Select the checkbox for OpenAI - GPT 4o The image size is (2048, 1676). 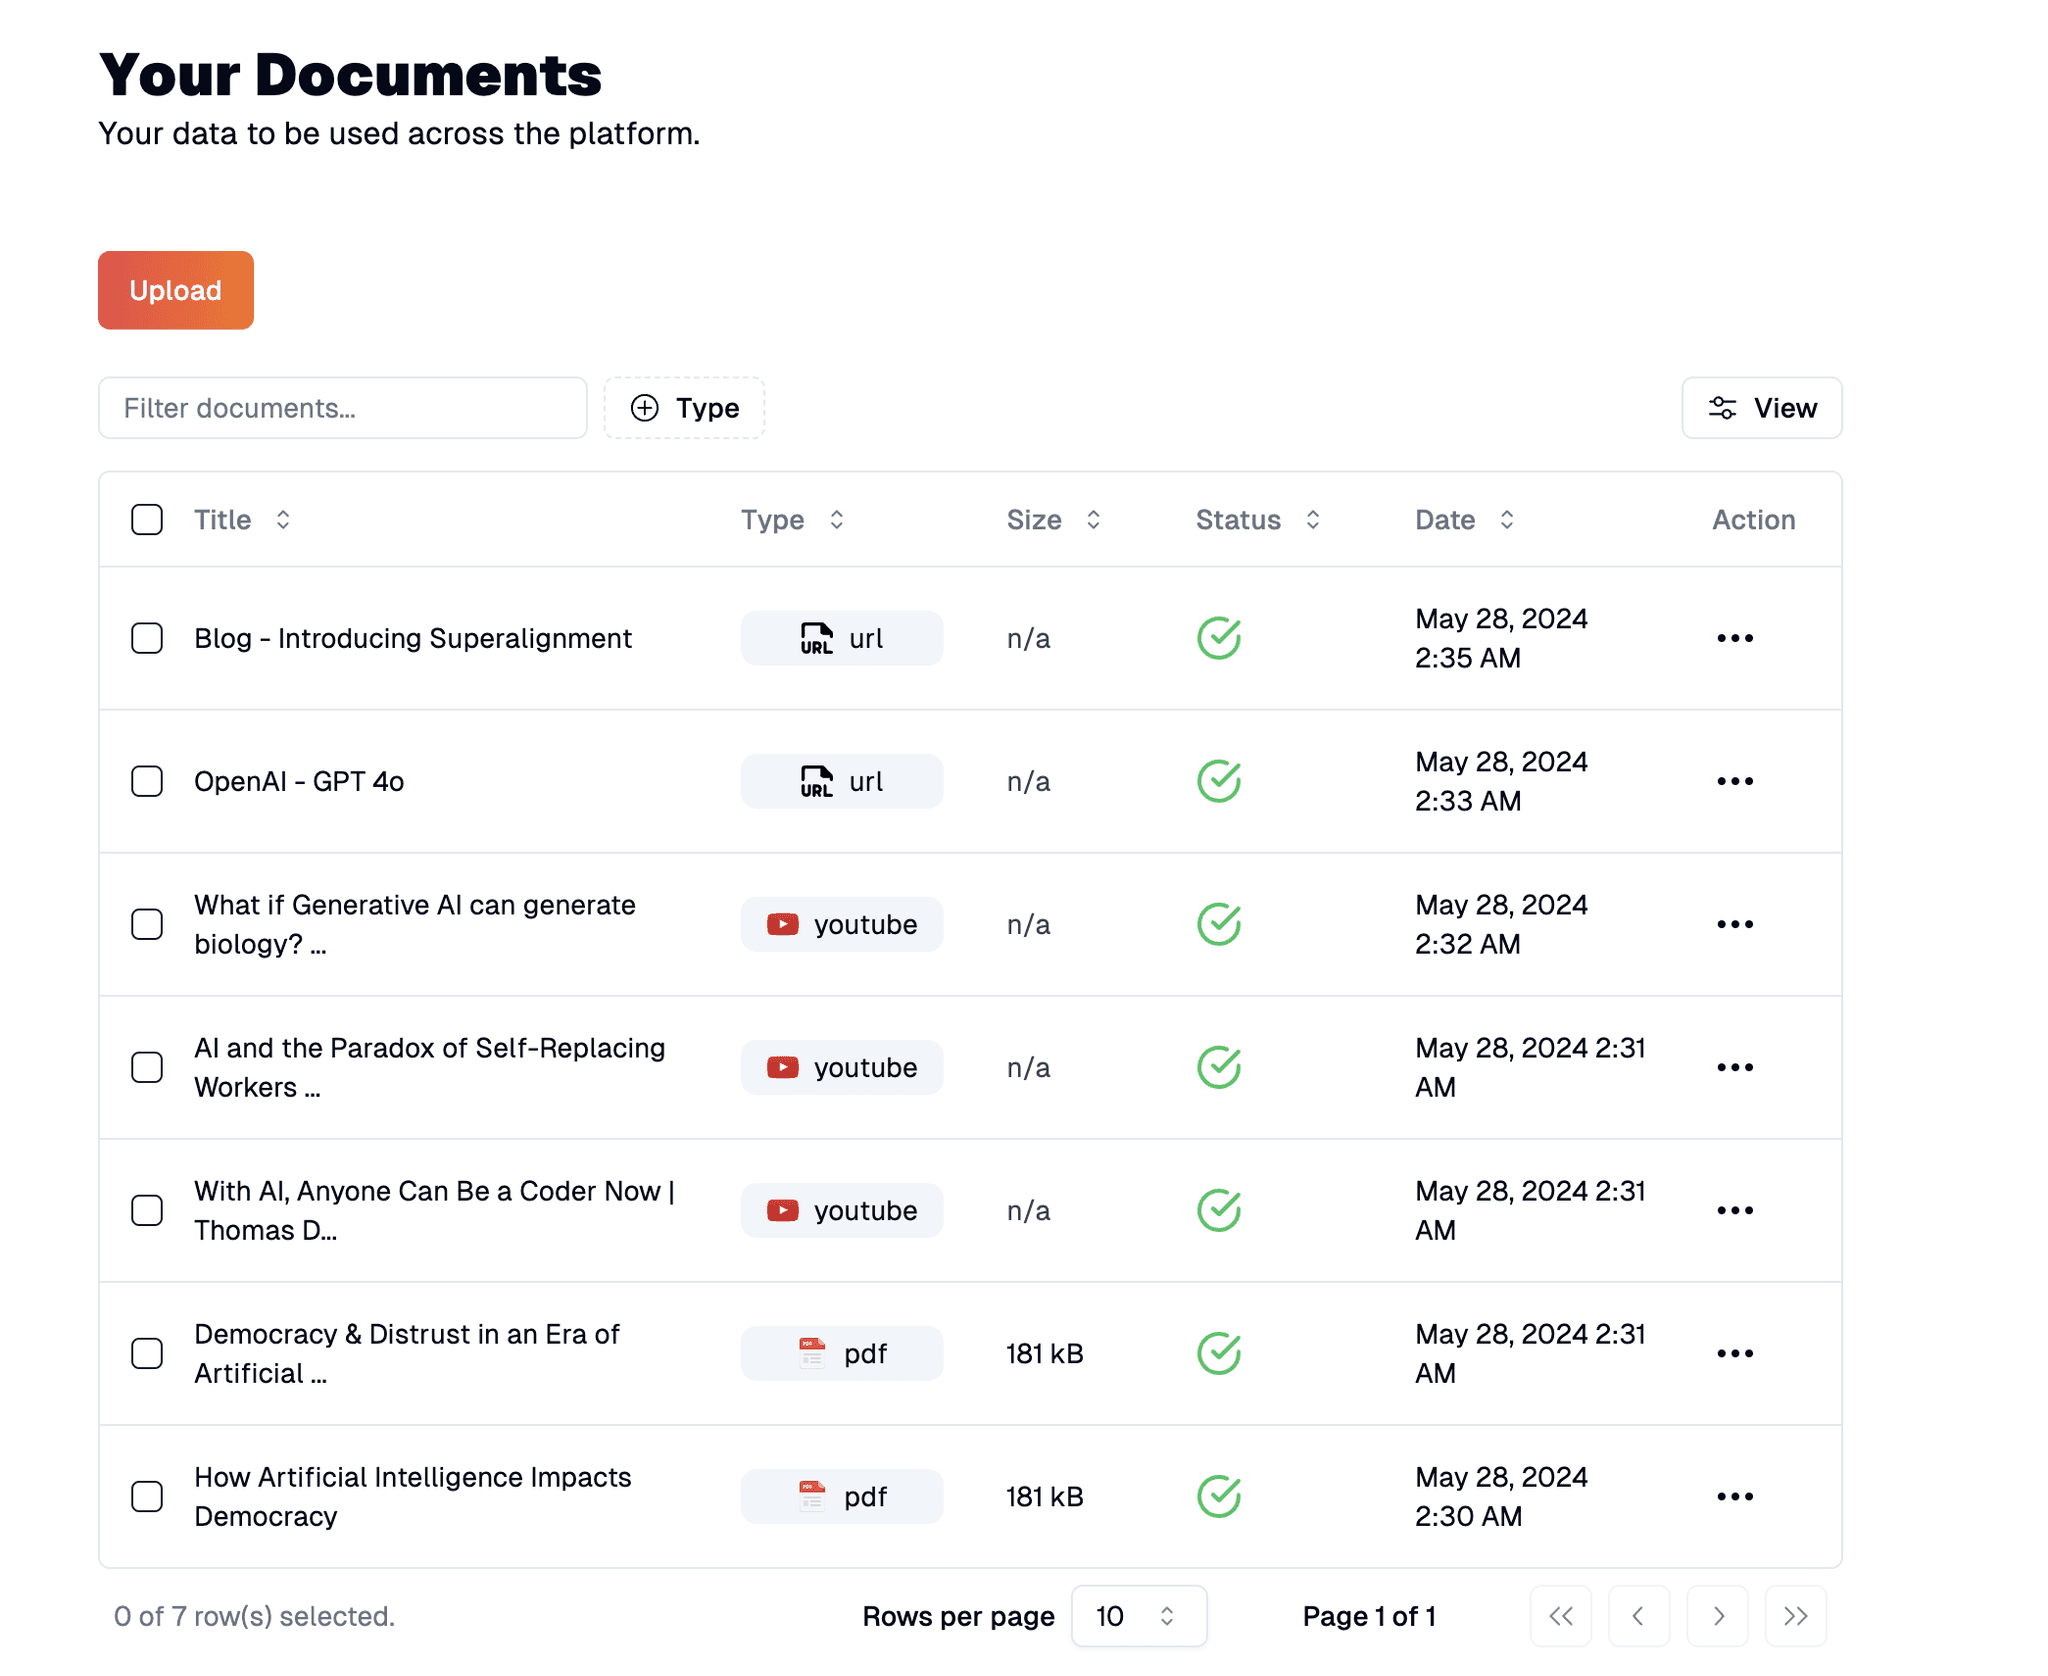(147, 781)
